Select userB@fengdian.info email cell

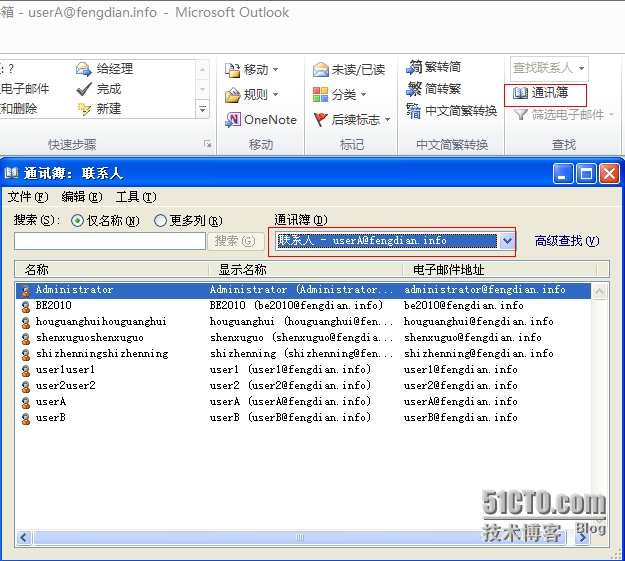click(x=460, y=417)
